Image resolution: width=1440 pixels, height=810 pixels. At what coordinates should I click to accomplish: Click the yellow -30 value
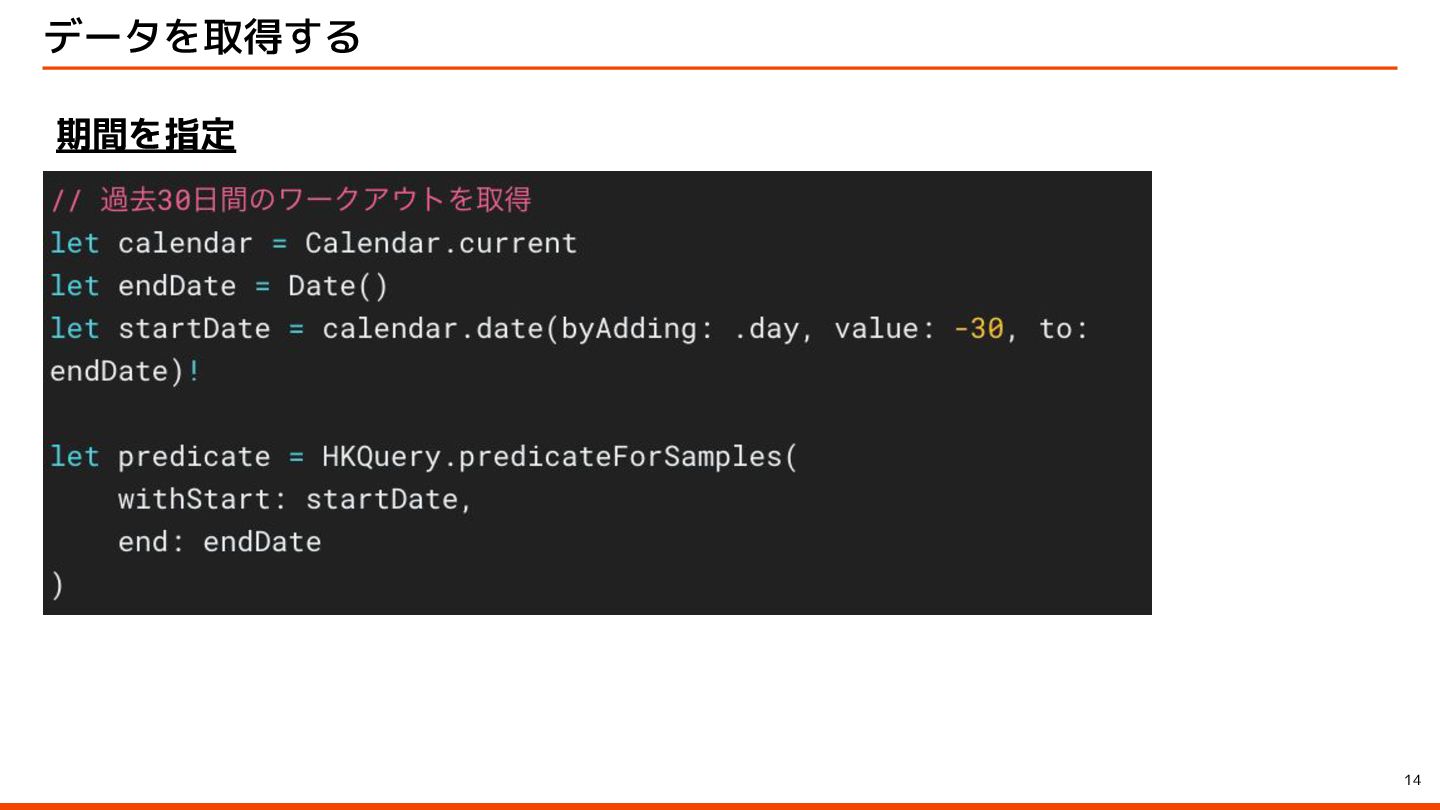click(978, 329)
